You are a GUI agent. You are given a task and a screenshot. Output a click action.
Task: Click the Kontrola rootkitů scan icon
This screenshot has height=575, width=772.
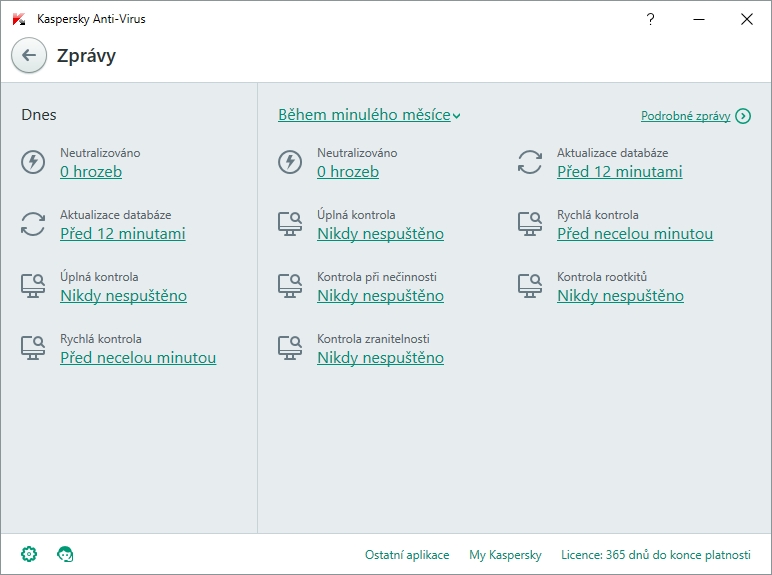click(x=529, y=285)
